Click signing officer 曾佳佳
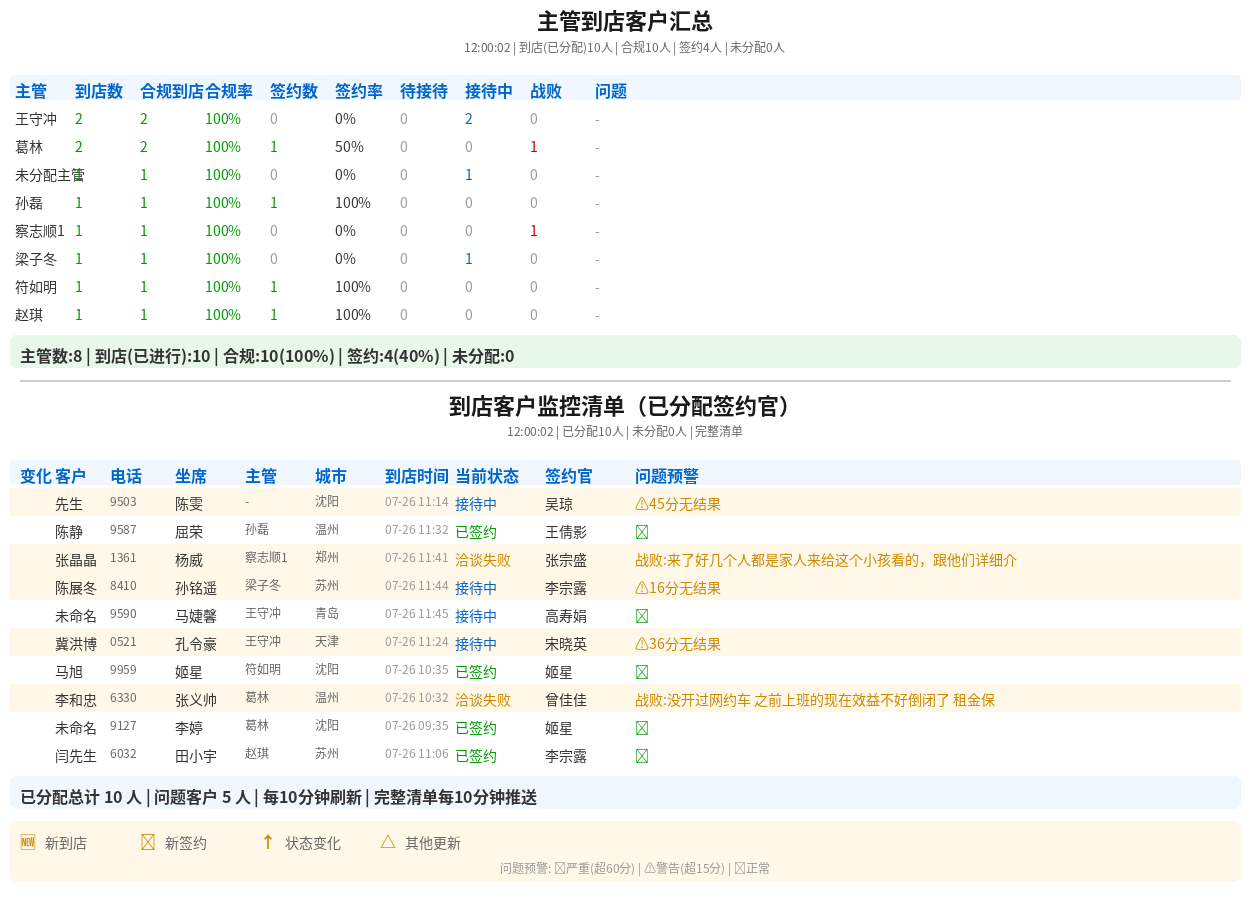The image size is (1250, 924). pyautogui.click(x=566, y=700)
